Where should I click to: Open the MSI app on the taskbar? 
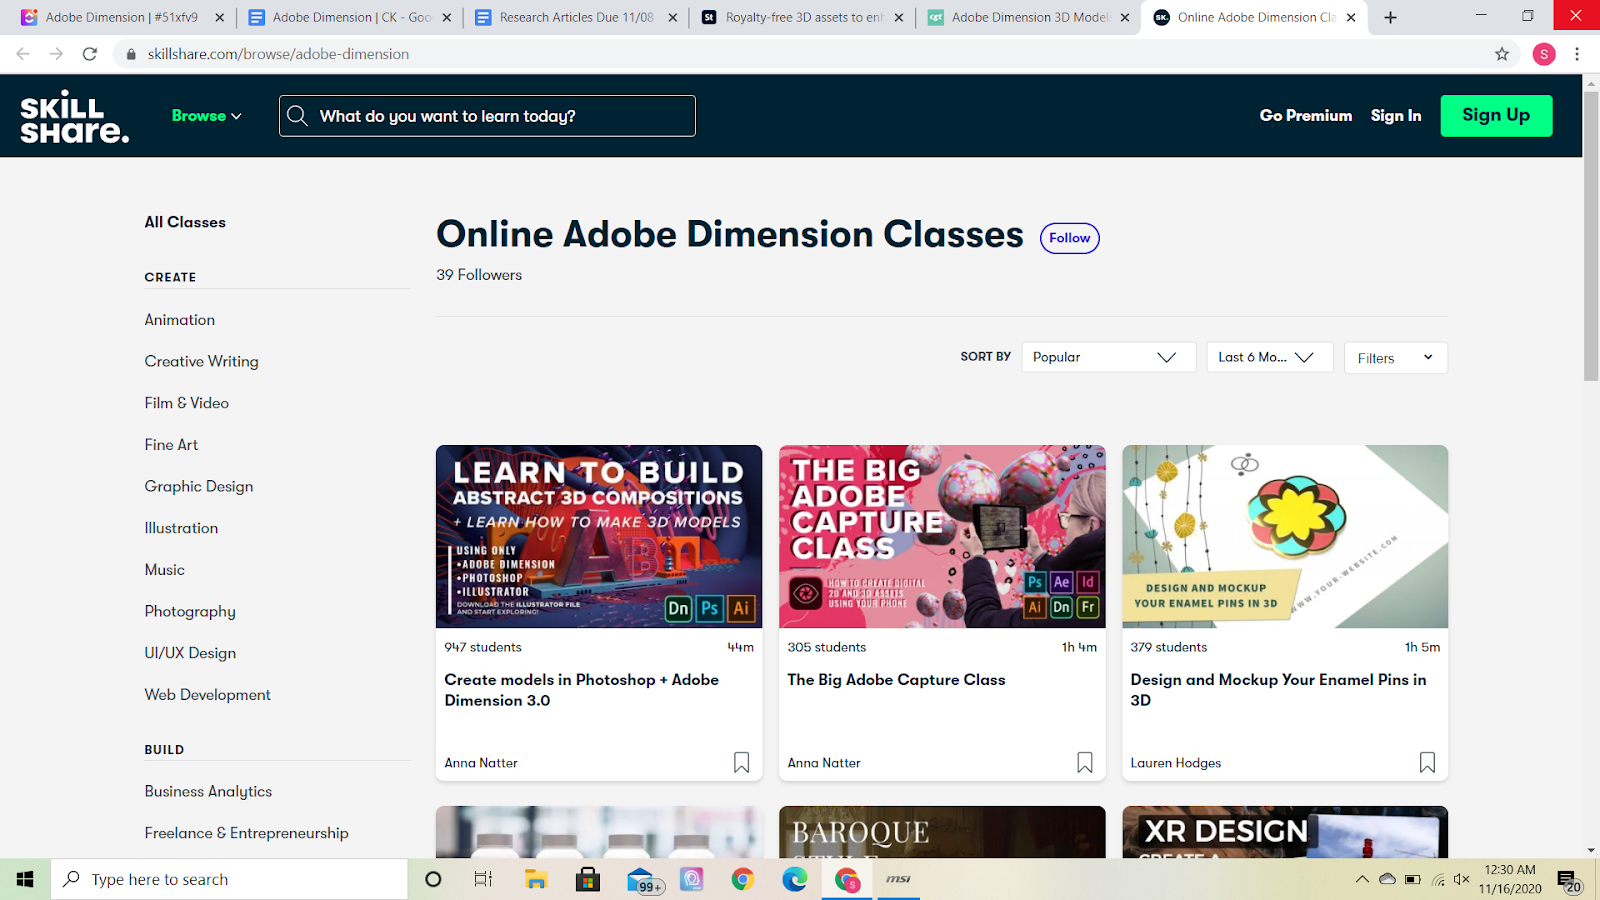pyautogui.click(x=898, y=879)
